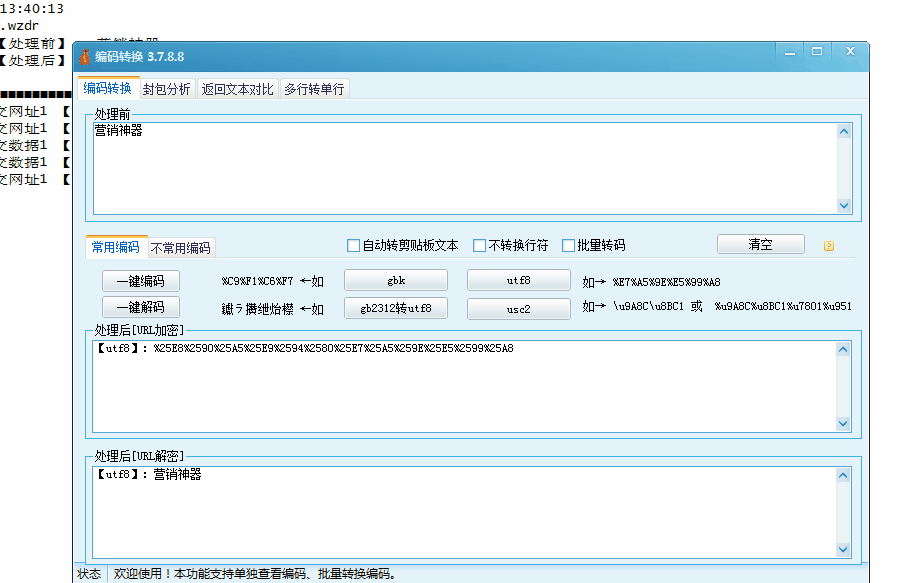This screenshot has height=583, width=902.
Task: Click the 一键编码 button
Action: point(141,280)
